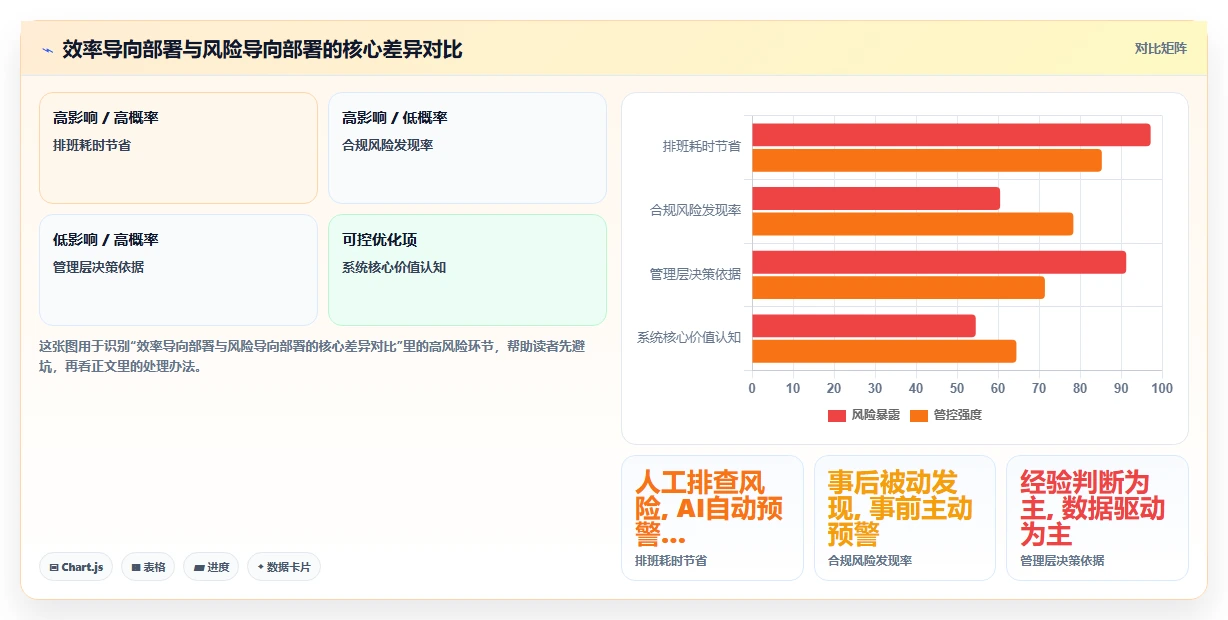Click the 数据卡片 chip sparkle icon
The width and height of the screenshot is (1228, 620).
point(261,567)
